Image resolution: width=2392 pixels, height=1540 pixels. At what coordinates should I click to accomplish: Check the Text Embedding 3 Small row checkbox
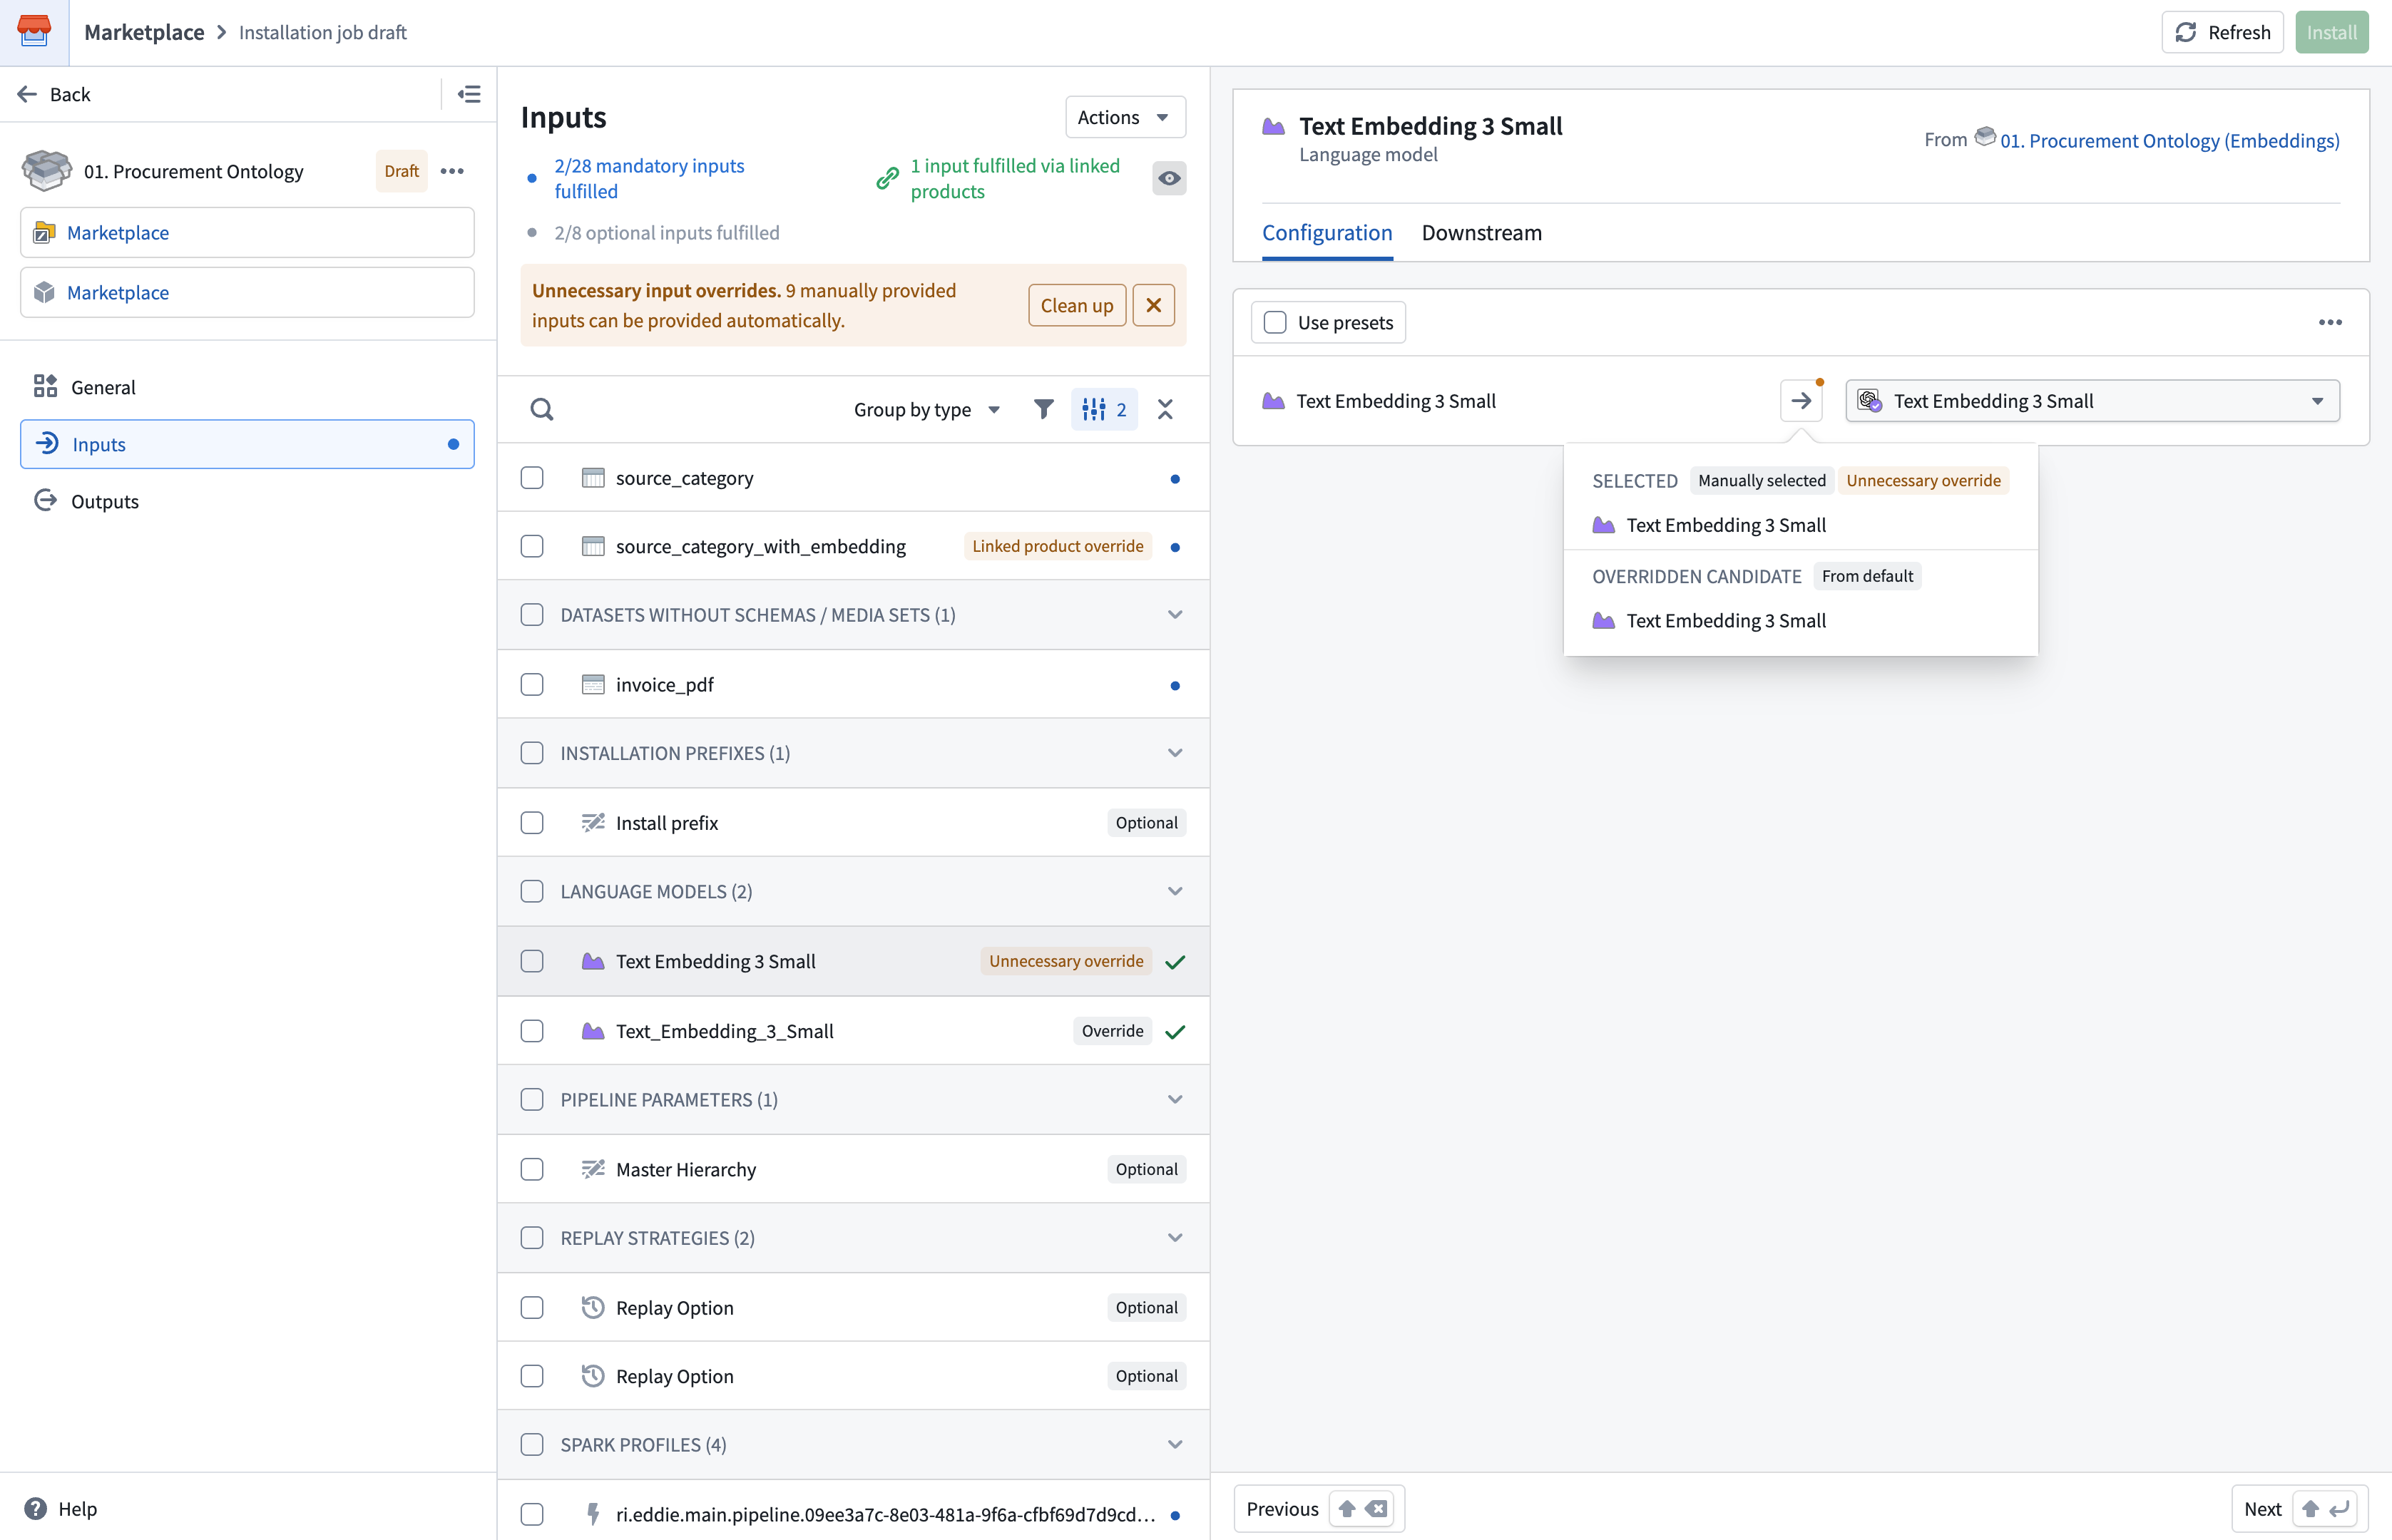[x=532, y=961]
